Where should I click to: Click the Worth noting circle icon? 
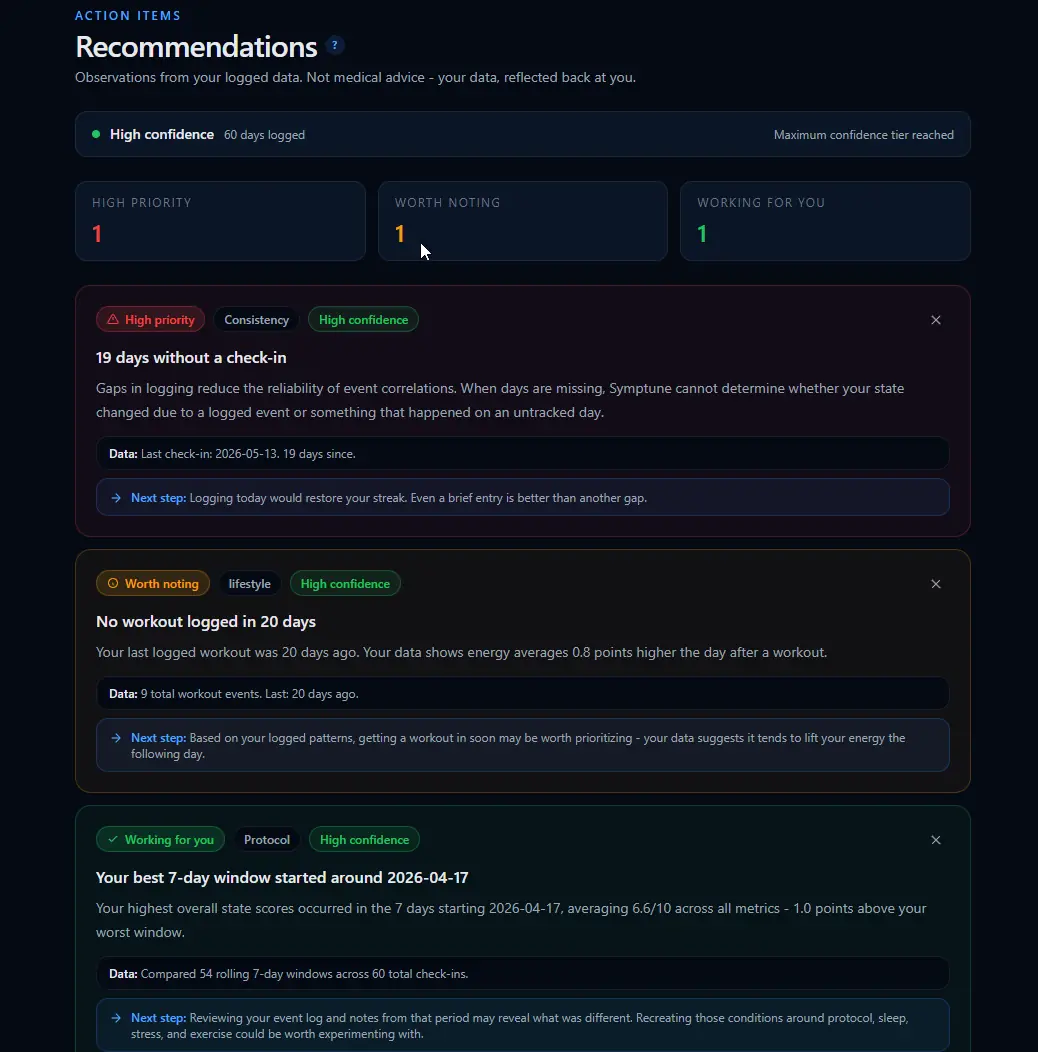tap(113, 584)
